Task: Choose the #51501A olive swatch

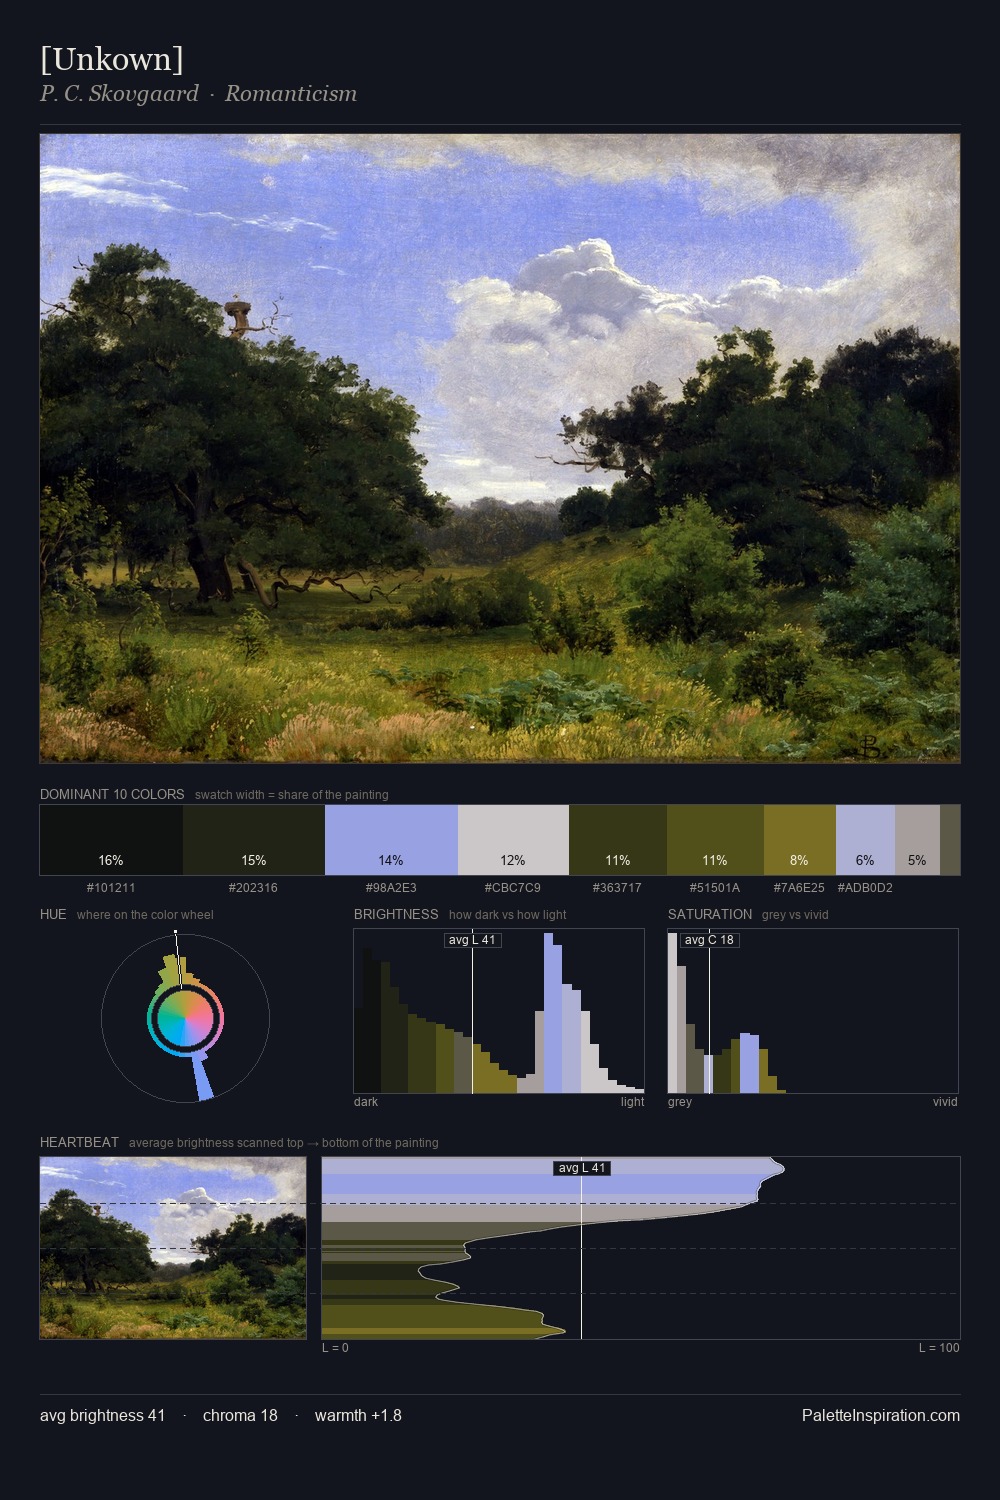Action: click(715, 840)
